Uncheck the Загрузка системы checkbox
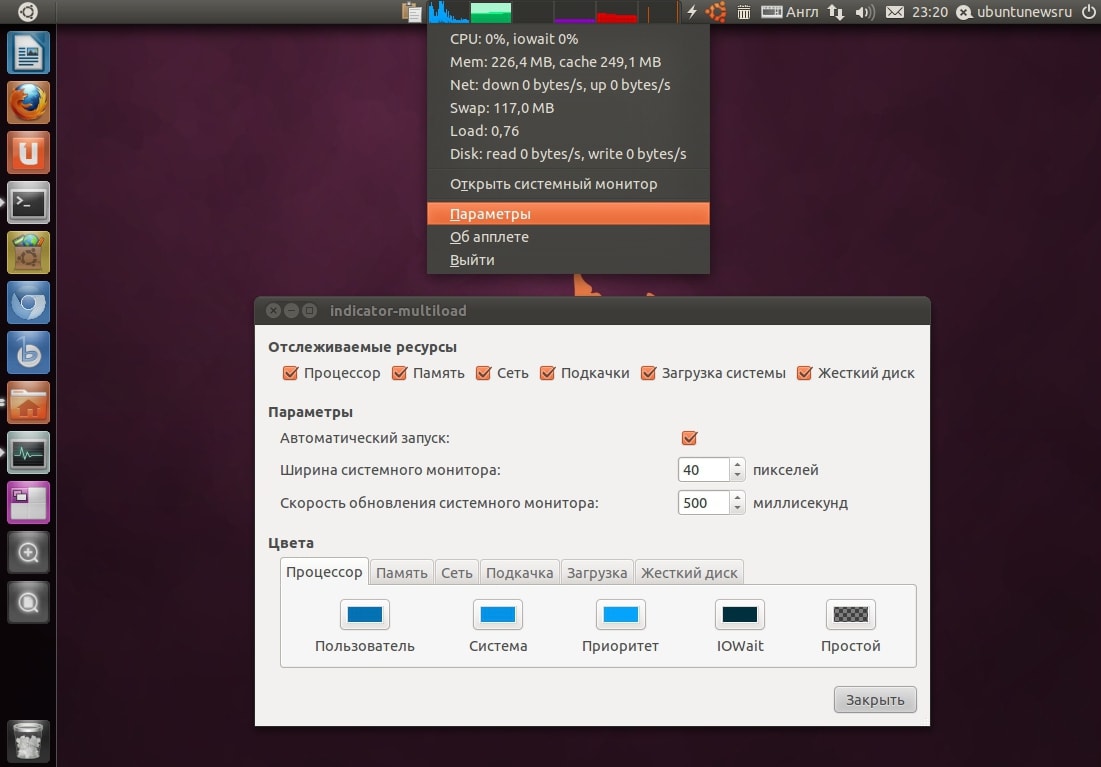The height and width of the screenshot is (767, 1101). (x=648, y=373)
